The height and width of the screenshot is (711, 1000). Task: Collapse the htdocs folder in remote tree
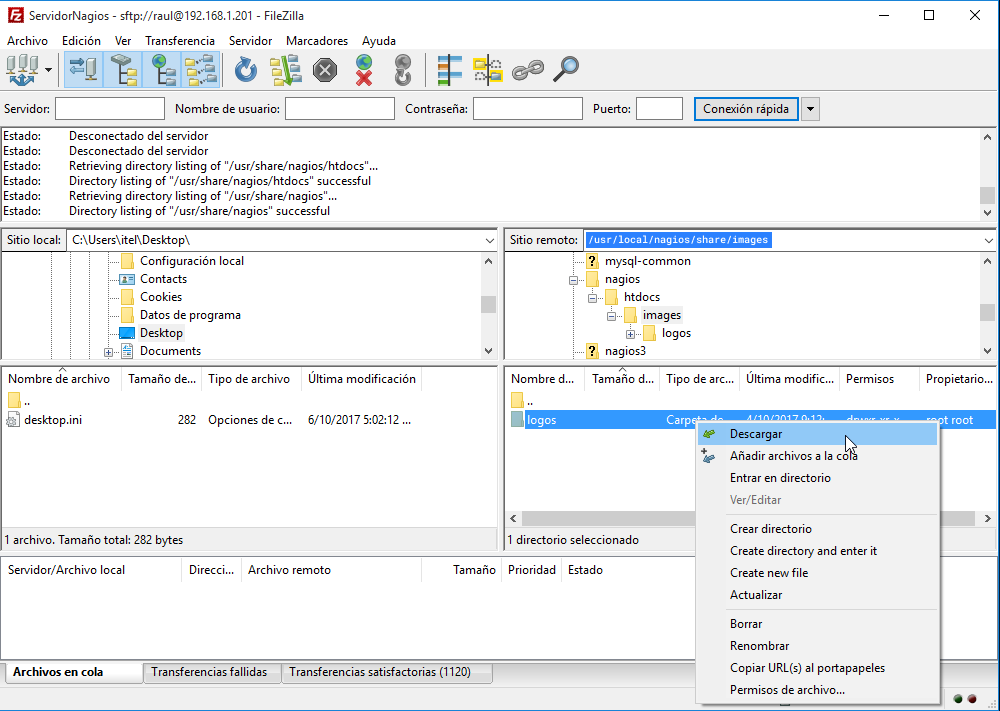593,298
